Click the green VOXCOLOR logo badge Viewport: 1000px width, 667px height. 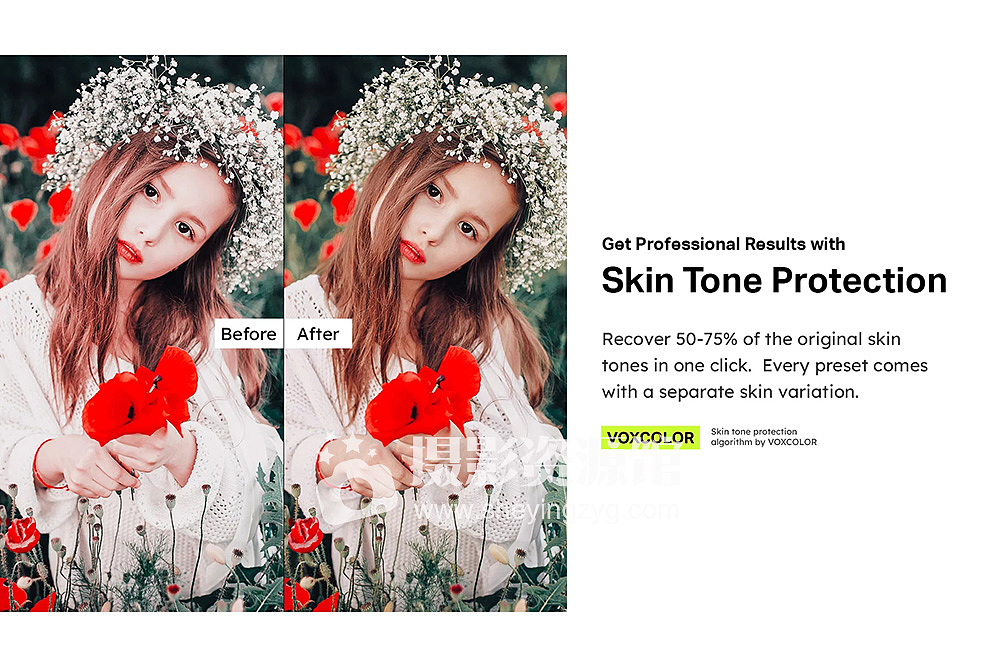650,437
